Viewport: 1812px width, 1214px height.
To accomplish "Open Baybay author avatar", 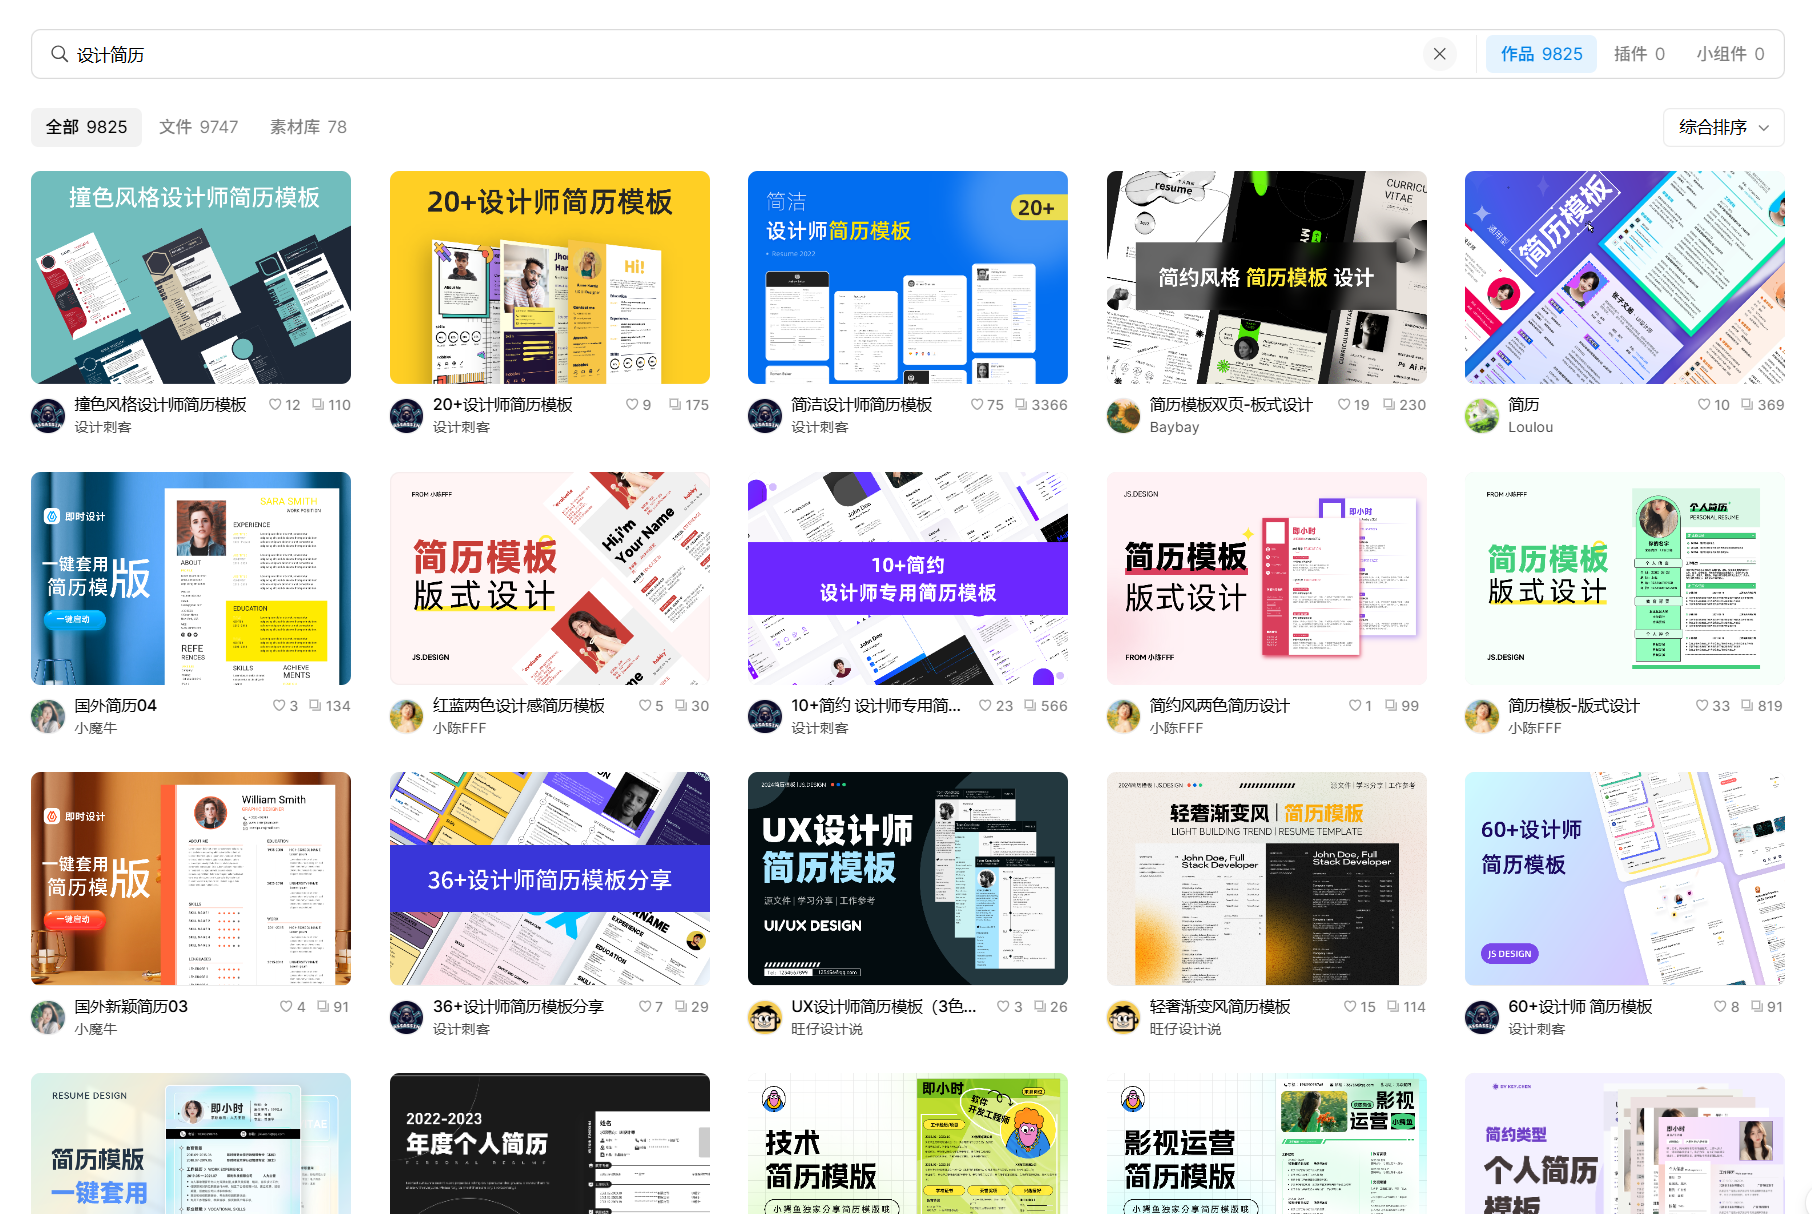I will pyautogui.click(x=1123, y=416).
